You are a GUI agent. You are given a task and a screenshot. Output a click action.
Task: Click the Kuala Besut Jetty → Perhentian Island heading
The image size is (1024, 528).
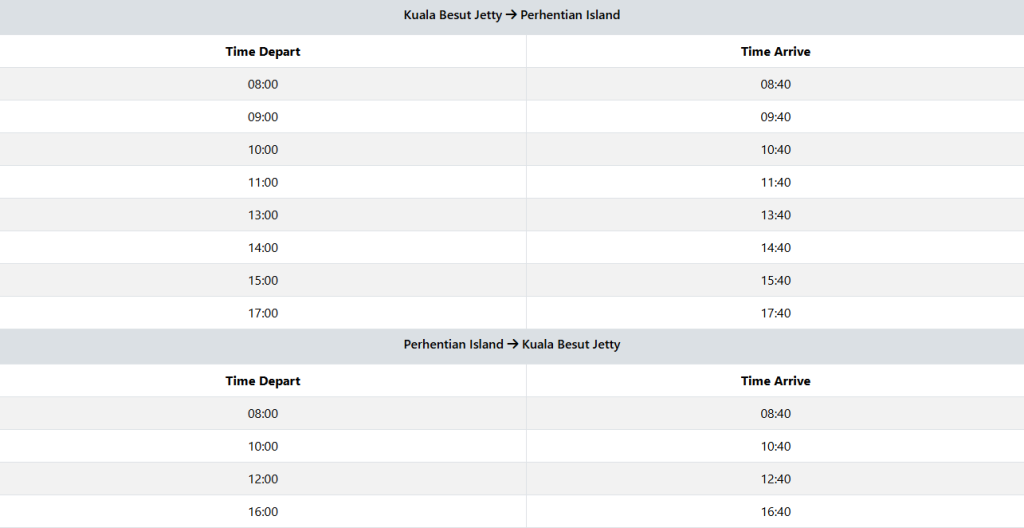[512, 16]
